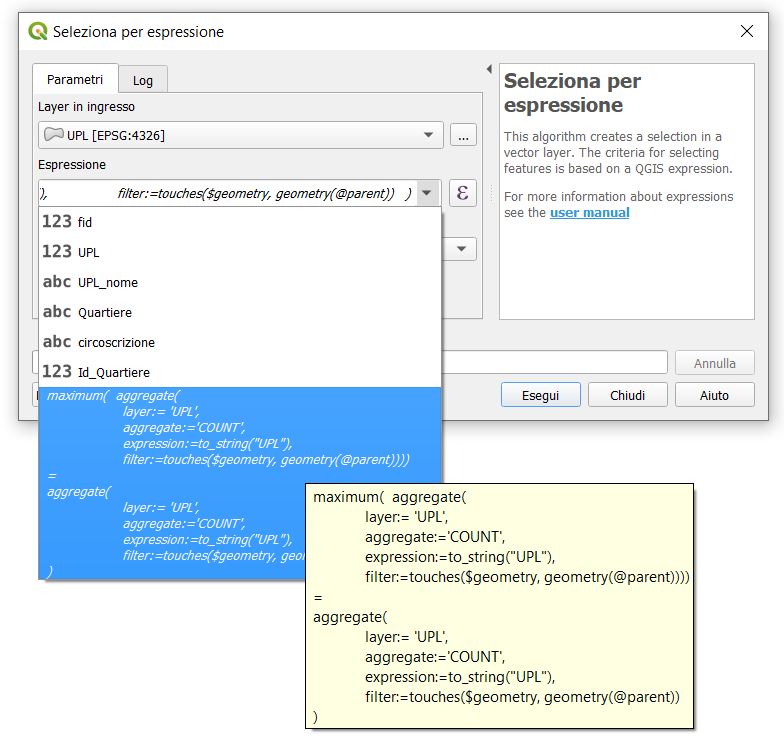The width and height of the screenshot is (784, 742).
Task: Click the browse layer ellipsis button
Action: [463, 135]
